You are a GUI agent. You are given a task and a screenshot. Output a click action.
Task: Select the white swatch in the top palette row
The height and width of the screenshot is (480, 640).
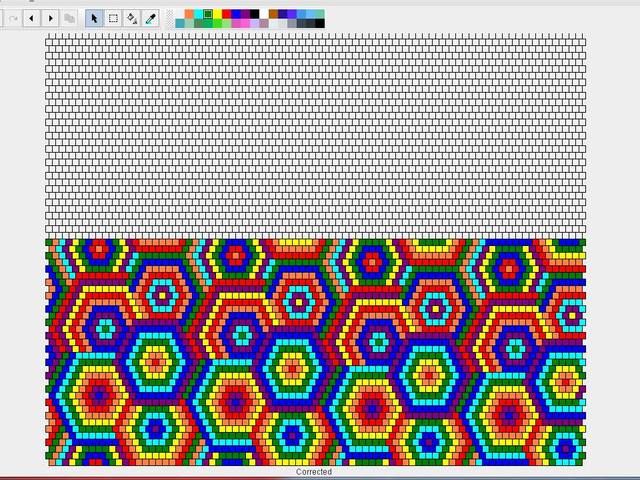click(x=264, y=13)
